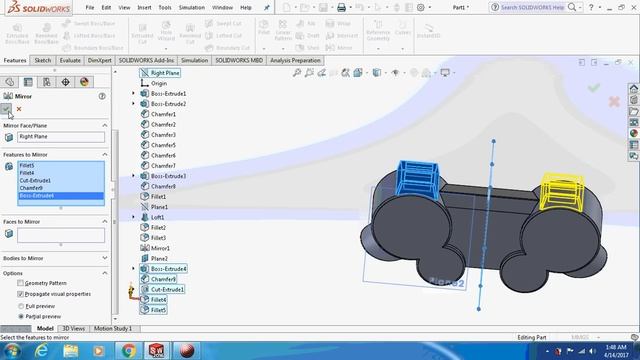Reject with the red X in the graphics corner
The height and width of the screenshot is (360, 640).
[614, 101]
